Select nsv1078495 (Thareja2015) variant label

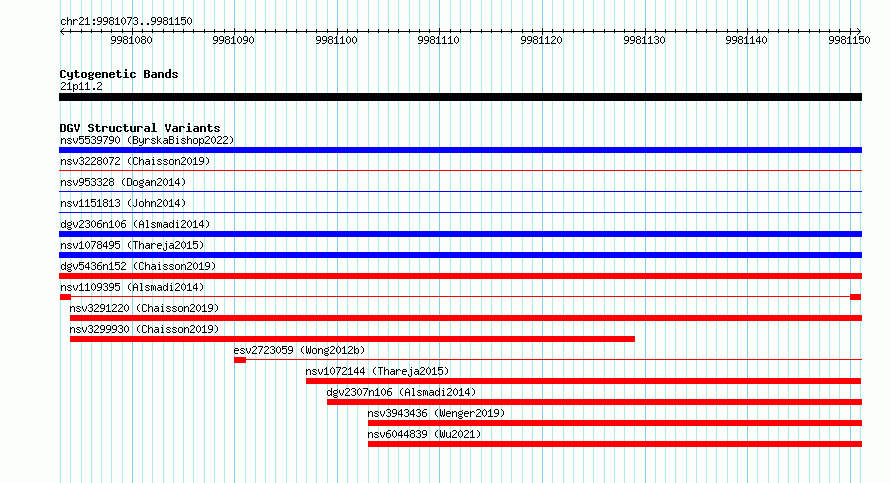coord(132,245)
